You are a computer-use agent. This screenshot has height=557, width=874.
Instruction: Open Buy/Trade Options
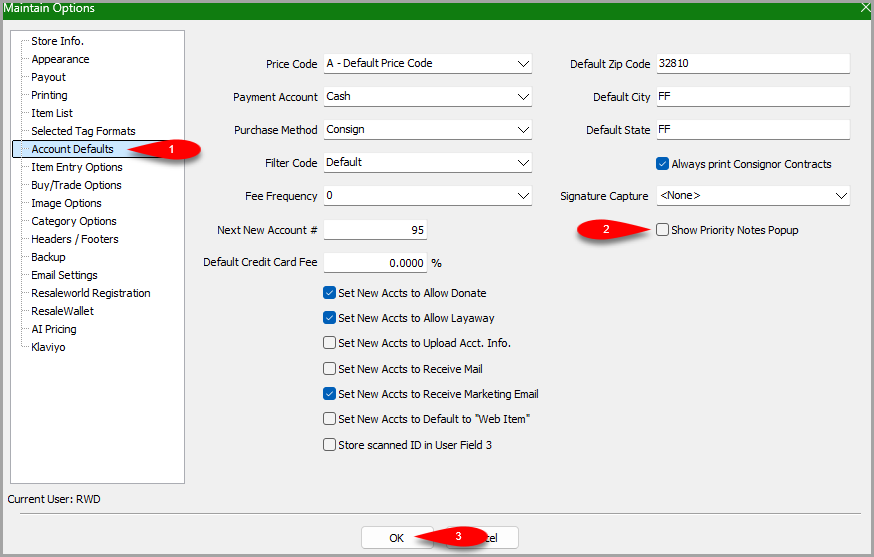(x=76, y=185)
